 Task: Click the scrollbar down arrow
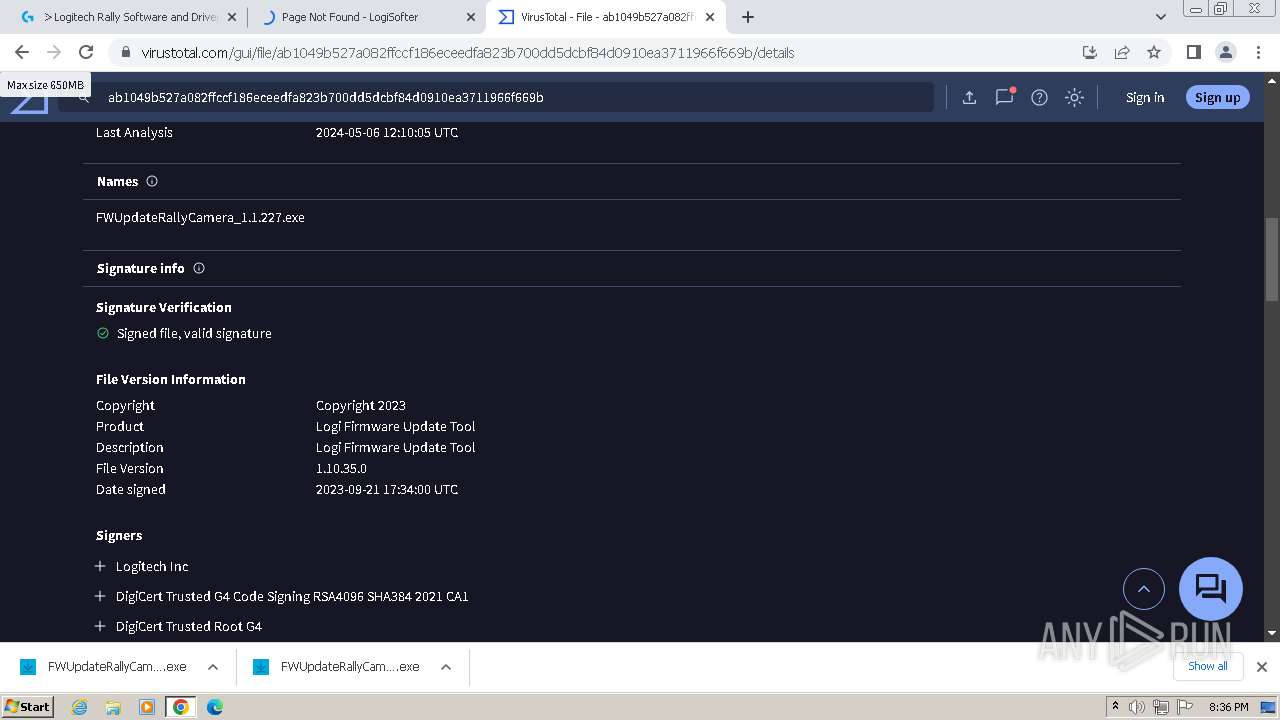(1272, 633)
